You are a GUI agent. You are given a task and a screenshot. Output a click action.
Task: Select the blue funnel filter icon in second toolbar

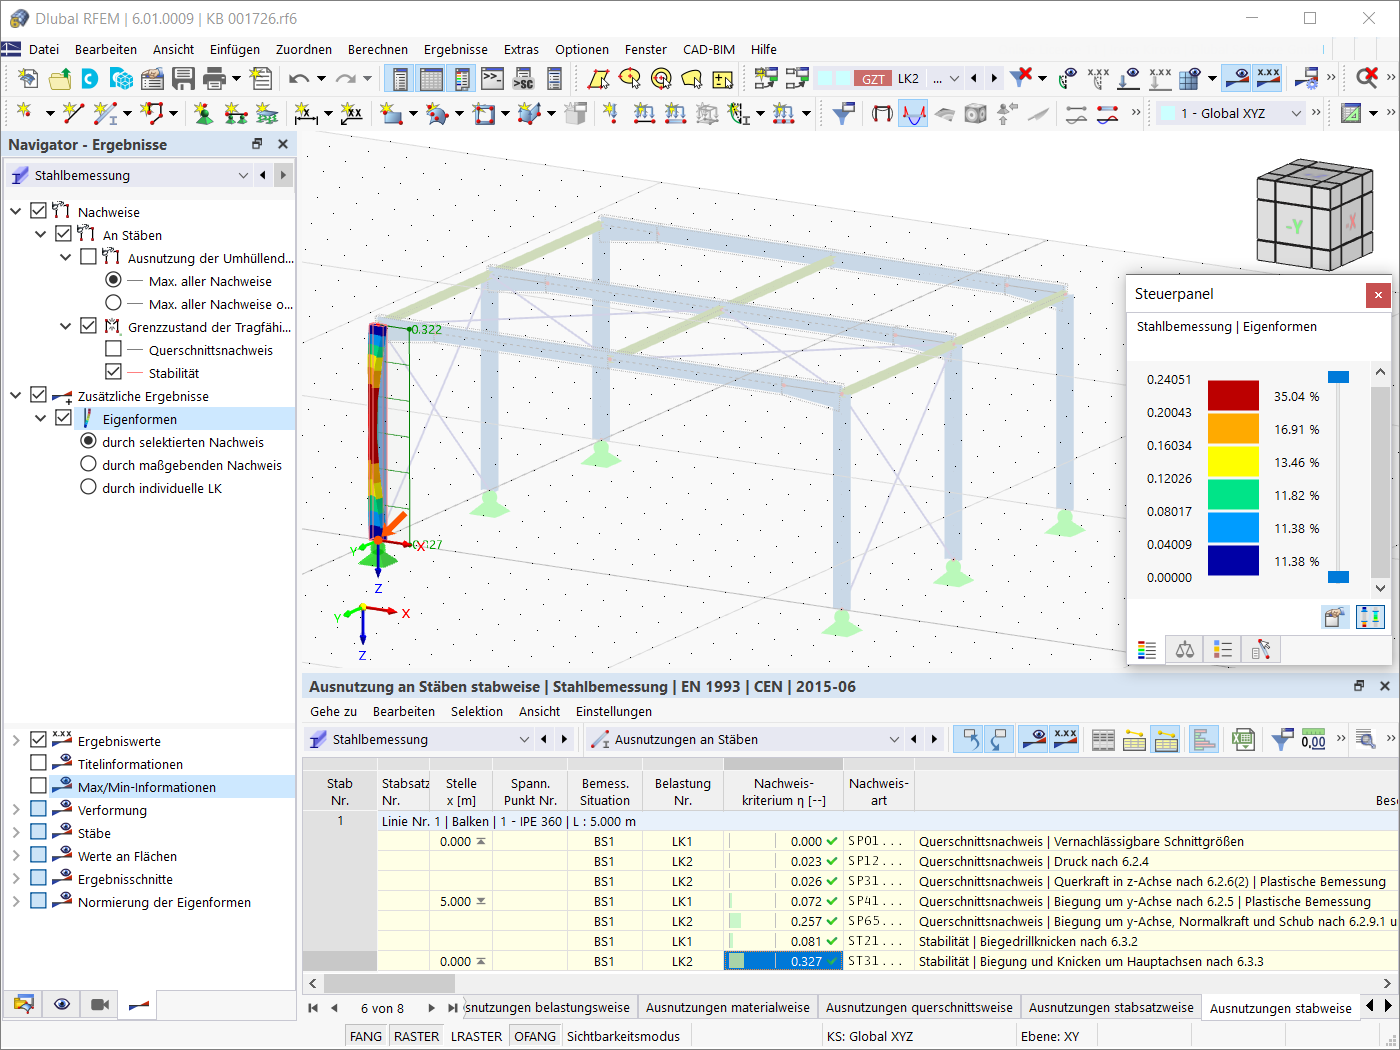843,113
